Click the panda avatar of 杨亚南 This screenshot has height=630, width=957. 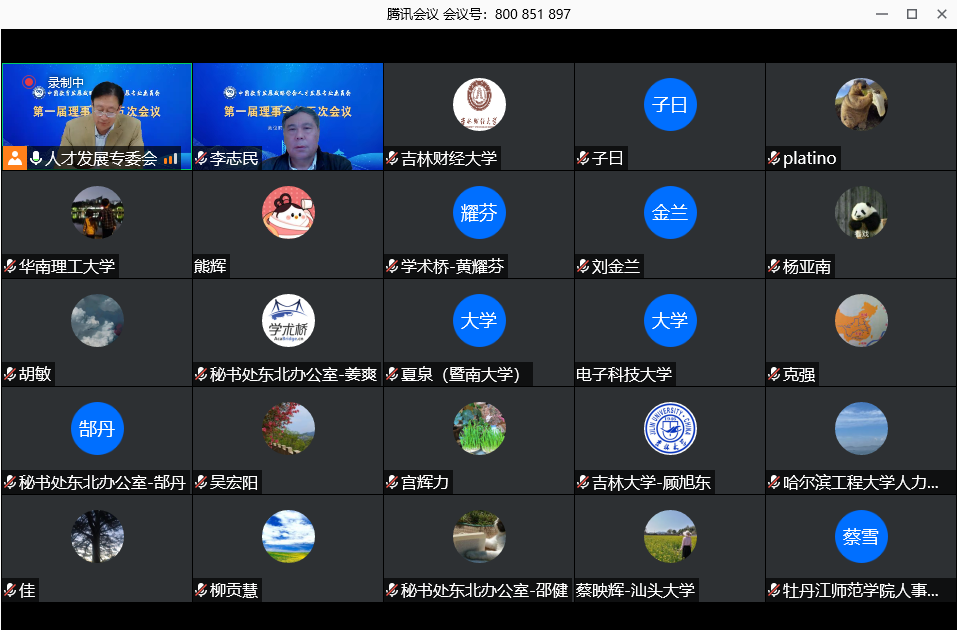(x=861, y=212)
